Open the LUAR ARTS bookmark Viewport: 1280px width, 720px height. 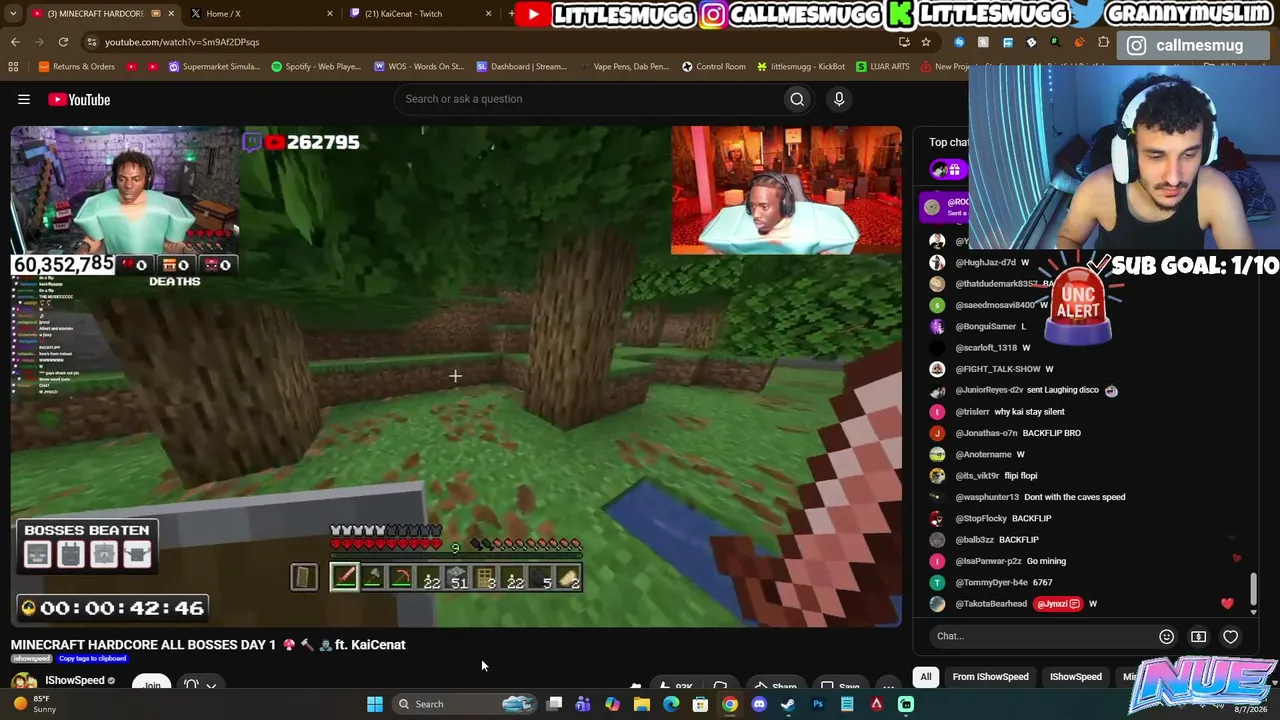pyautogui.click(x=882, y=67)
